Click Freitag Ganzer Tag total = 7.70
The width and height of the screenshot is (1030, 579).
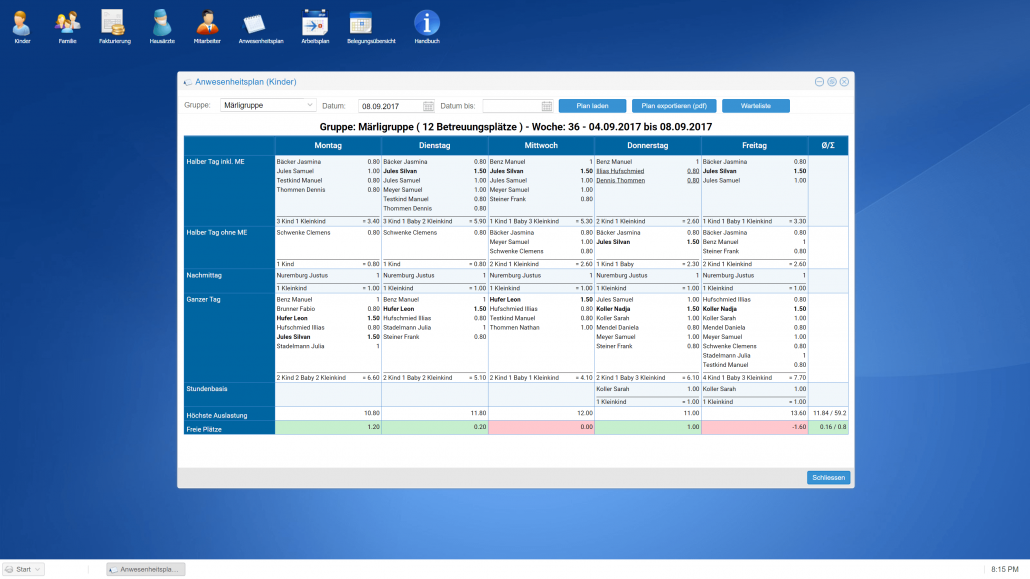point(795,378)
